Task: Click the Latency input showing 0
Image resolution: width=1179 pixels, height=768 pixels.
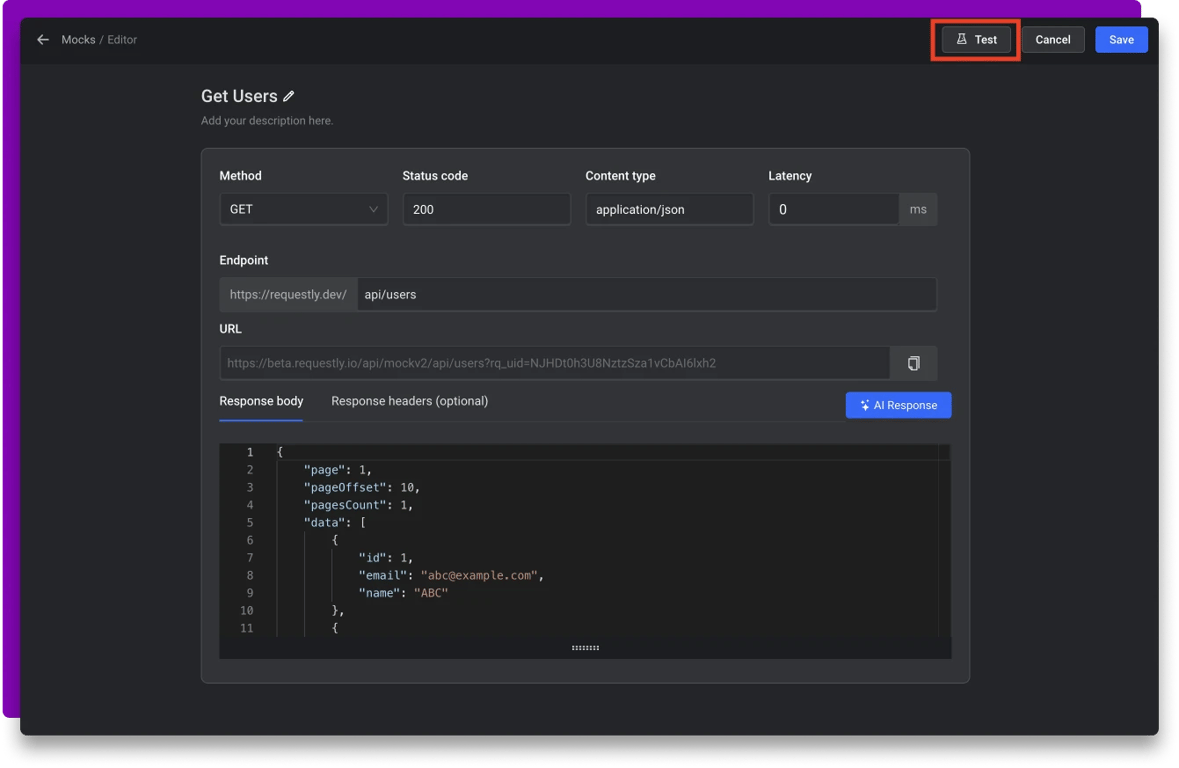Action: coord(833,209)
